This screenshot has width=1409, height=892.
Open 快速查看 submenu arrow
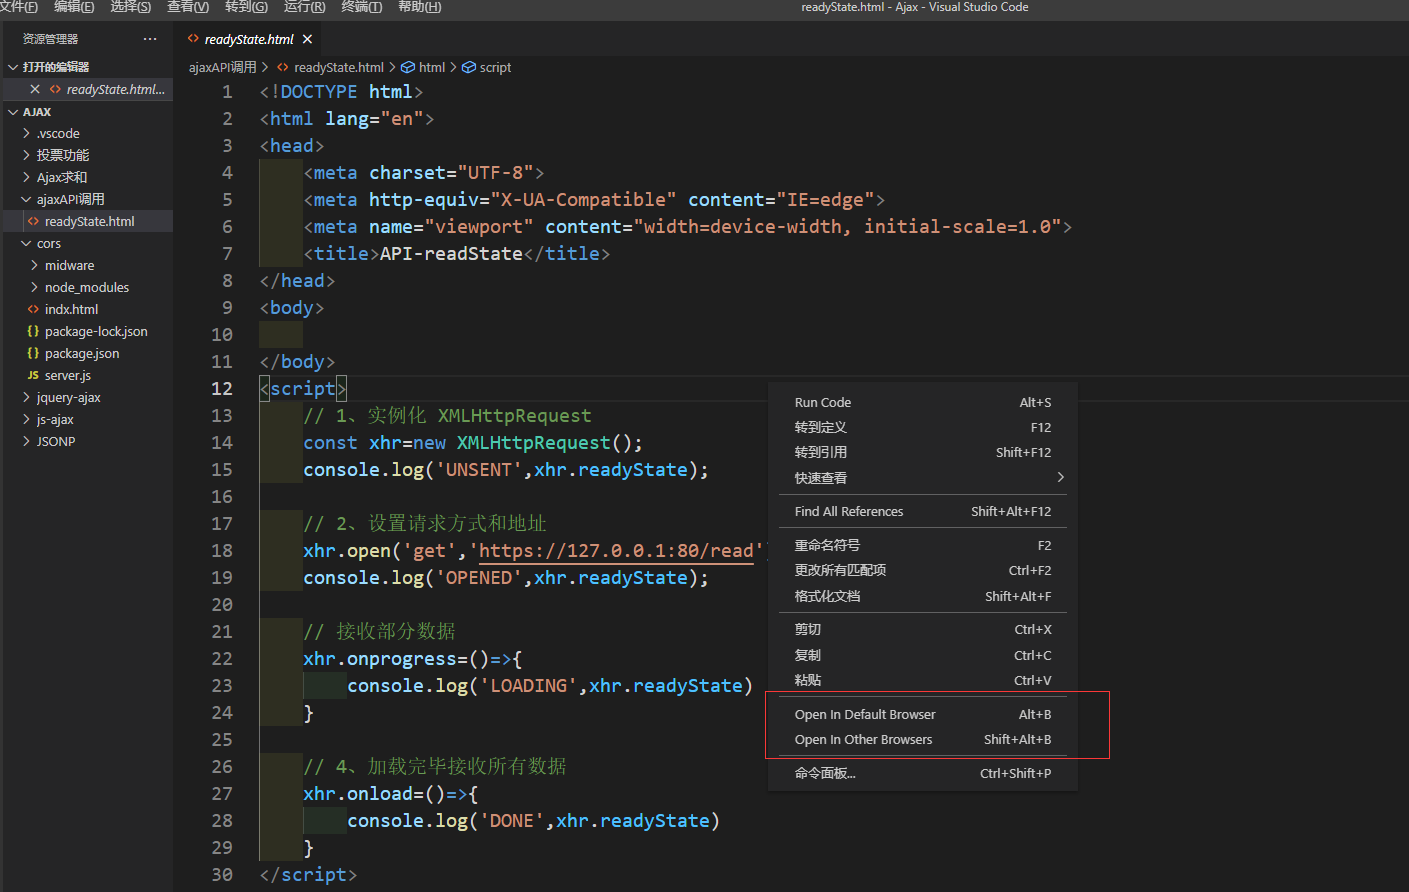[1060, 477]
